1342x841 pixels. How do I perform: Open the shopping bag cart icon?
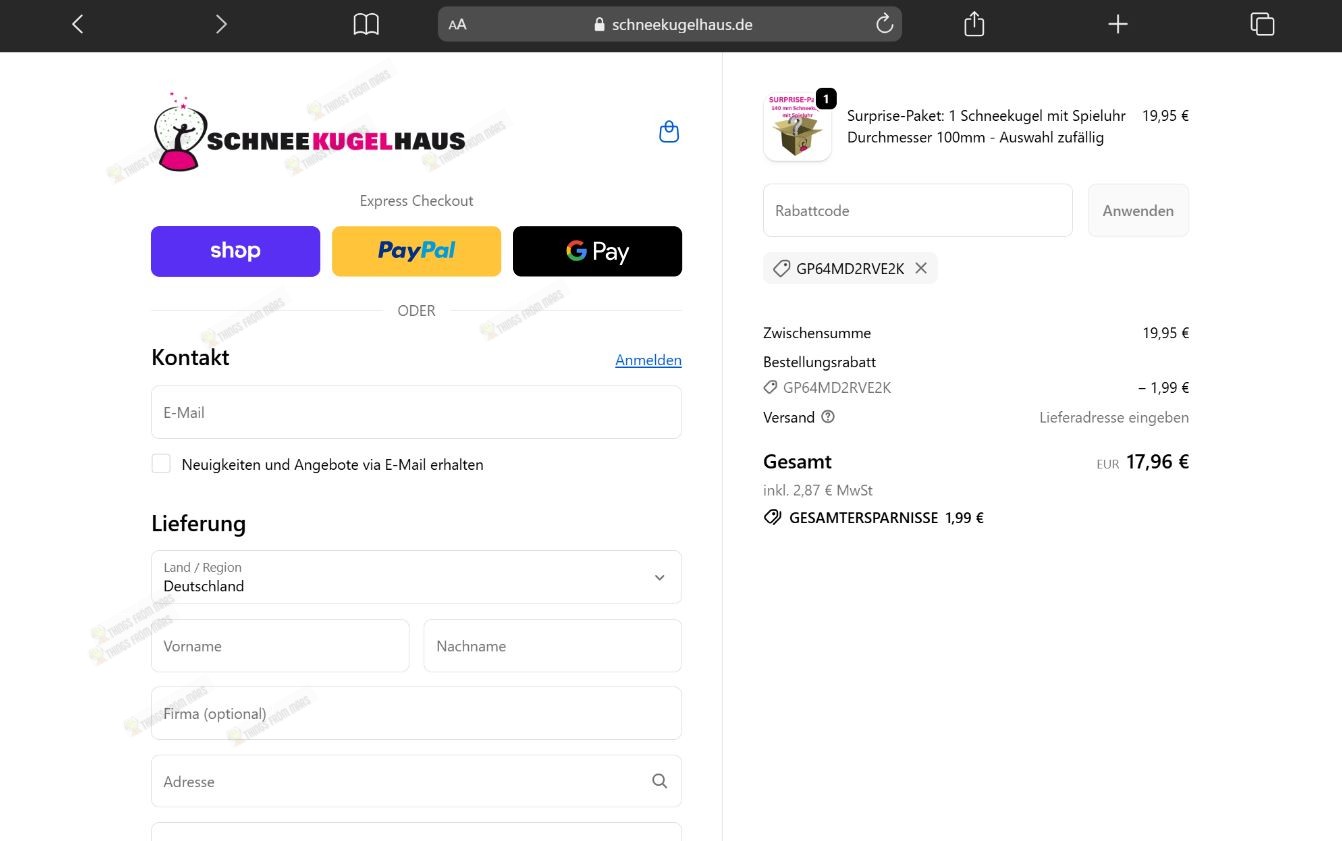tap(669, 132)
